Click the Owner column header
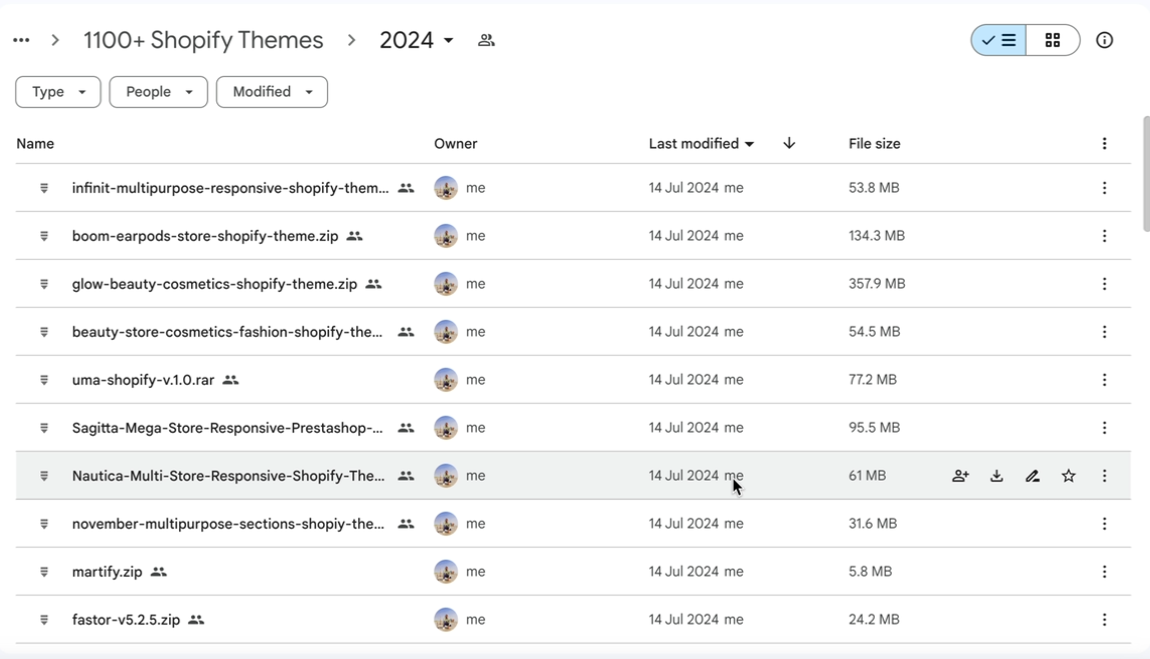Image resolution: width=1150 pixels, height=659 pixels. pos(455,144)
